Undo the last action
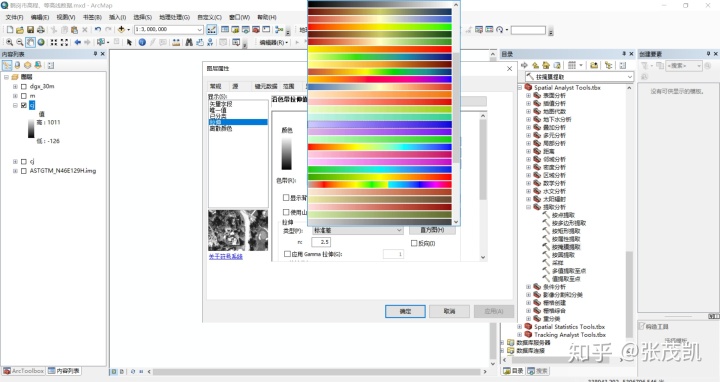The width and height of the screenshot is (720, 382). tap(98, 30)
